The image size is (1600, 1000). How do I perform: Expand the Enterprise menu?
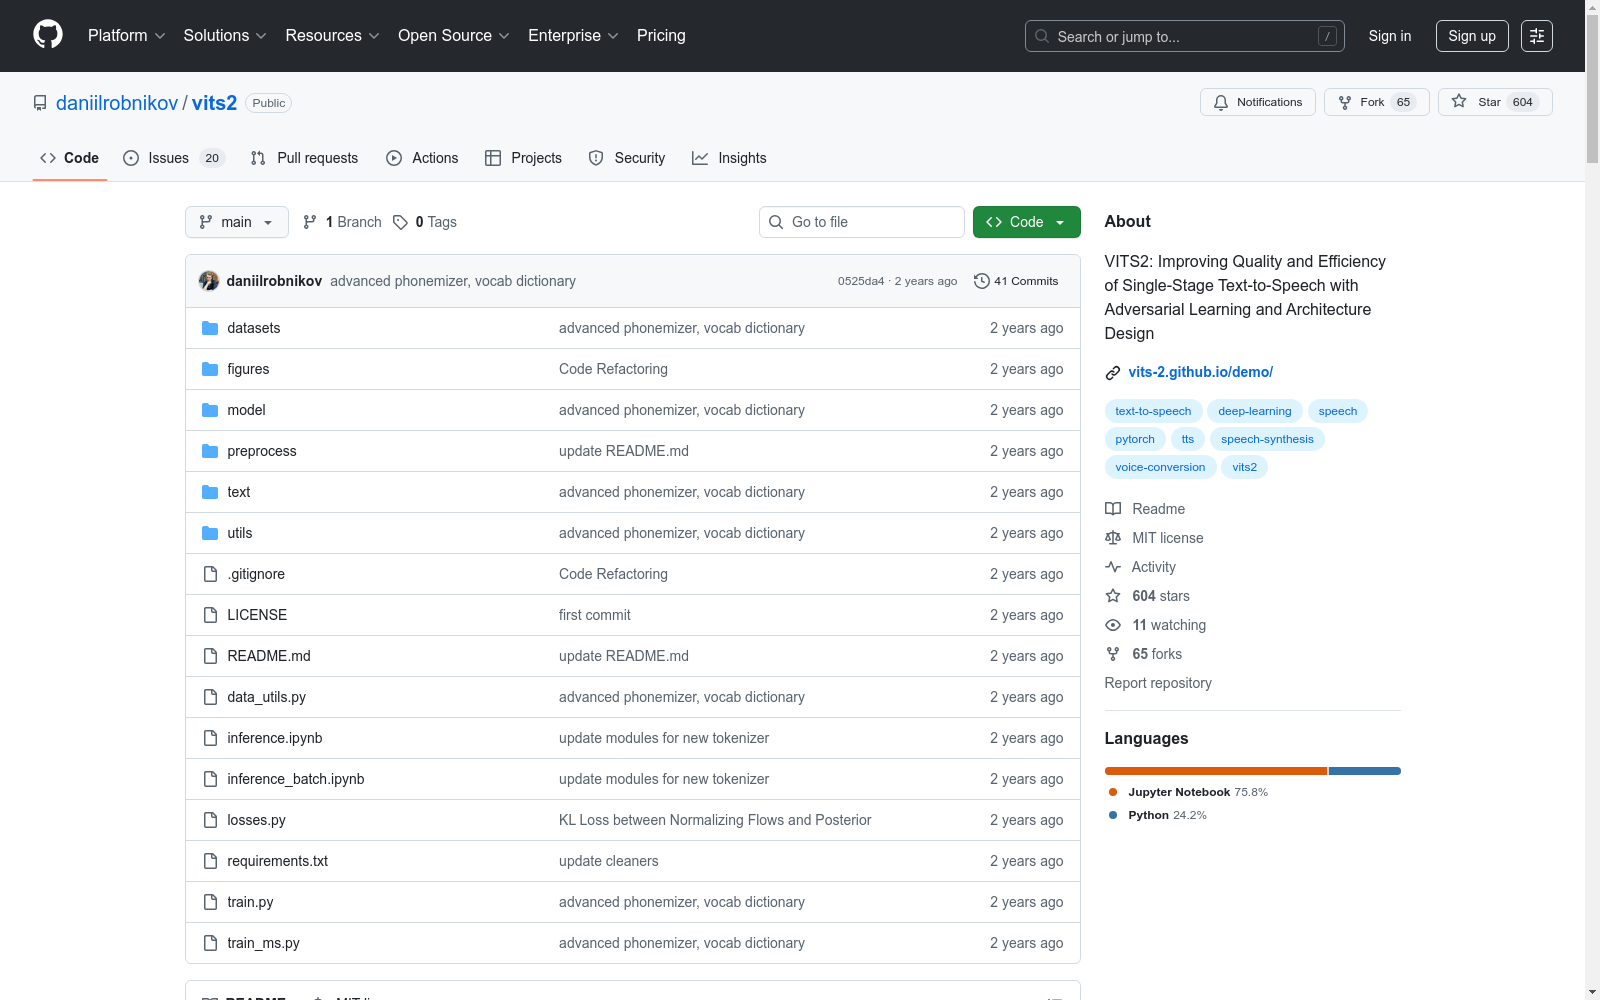click(x=573, y=36)
